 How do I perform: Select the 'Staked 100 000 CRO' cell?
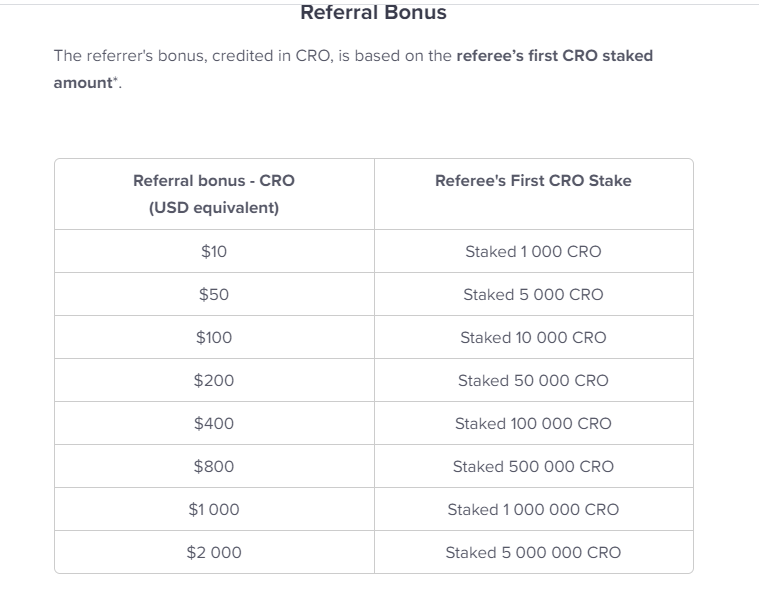(x=533, y=423)
